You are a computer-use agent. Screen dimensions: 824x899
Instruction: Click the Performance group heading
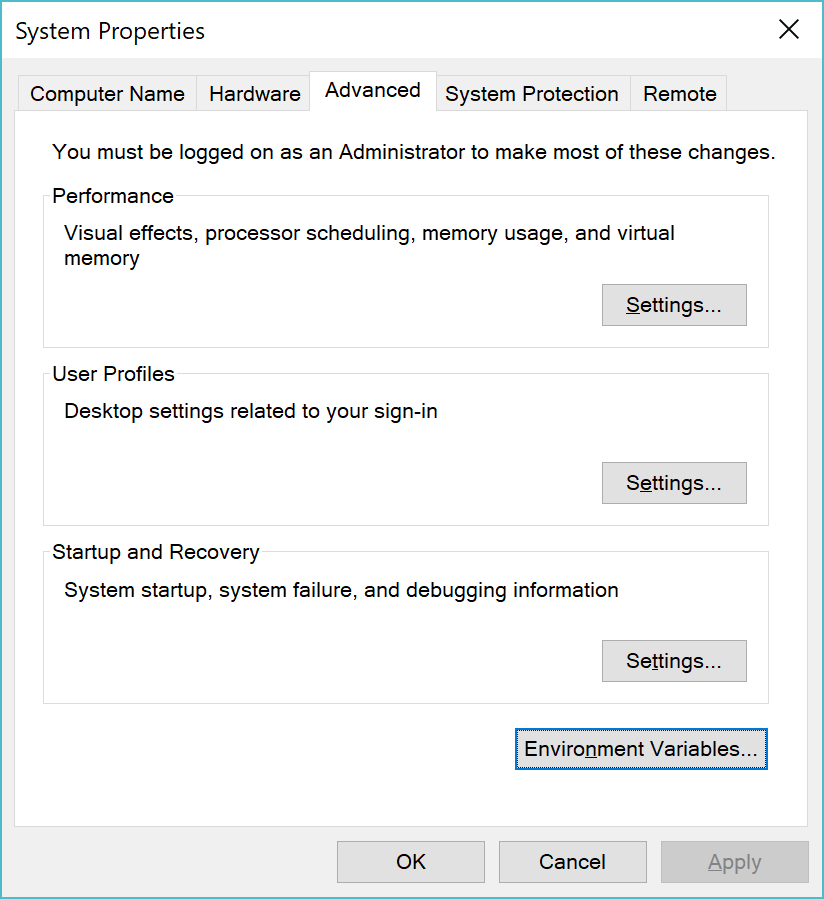coord(112,196)
